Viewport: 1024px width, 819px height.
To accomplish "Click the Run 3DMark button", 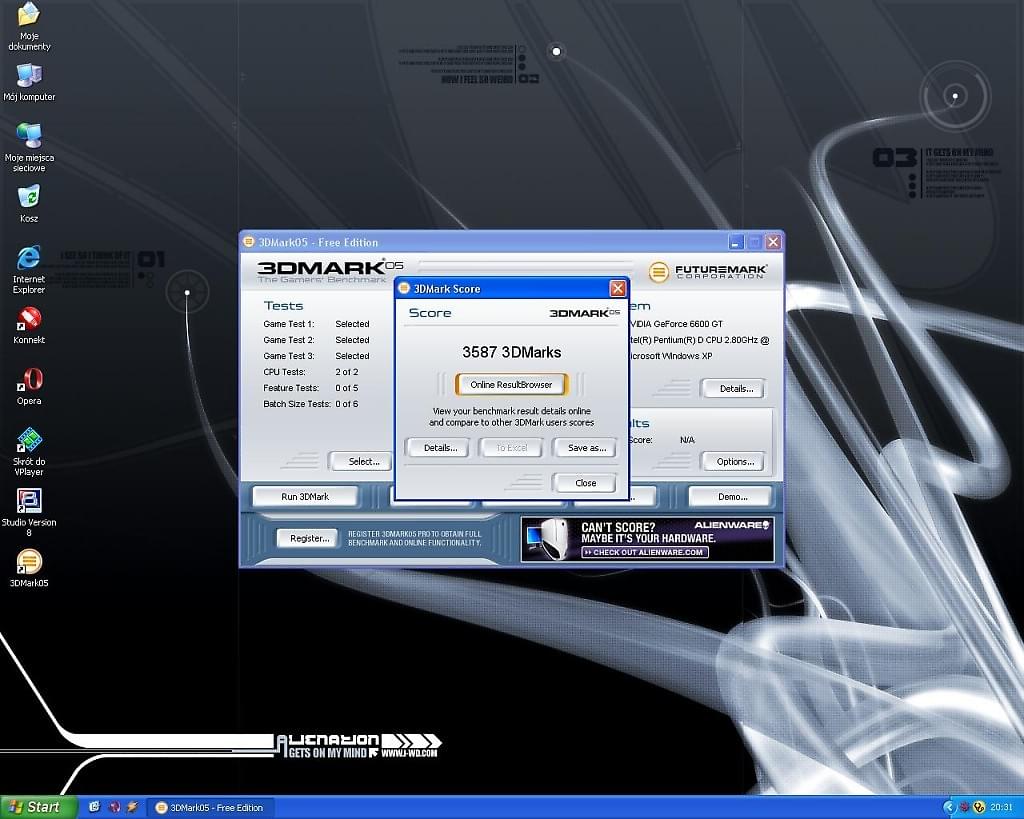I will tap(305, 497).
